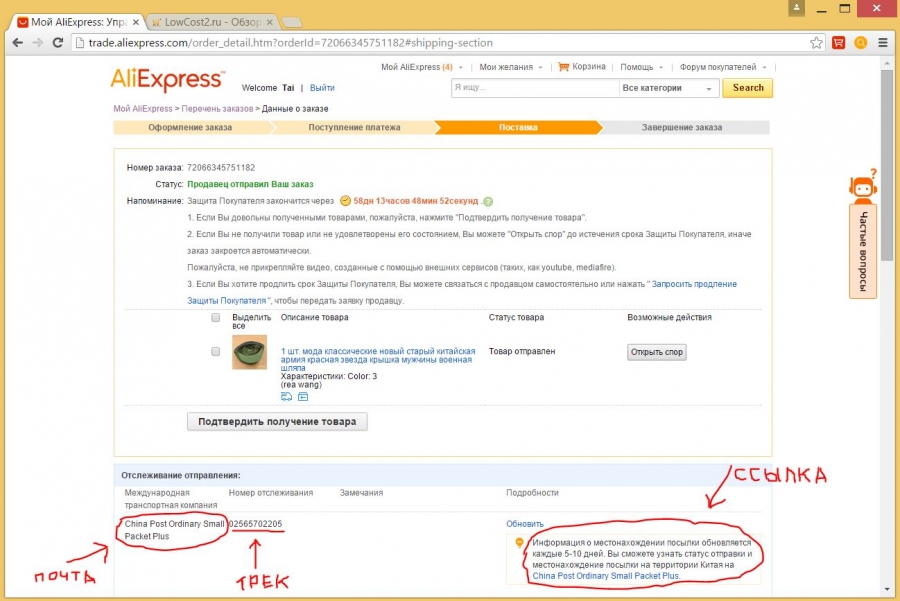
Task: Click the Запросить продление Защиты Покупателя link
Action: [462, 292]
